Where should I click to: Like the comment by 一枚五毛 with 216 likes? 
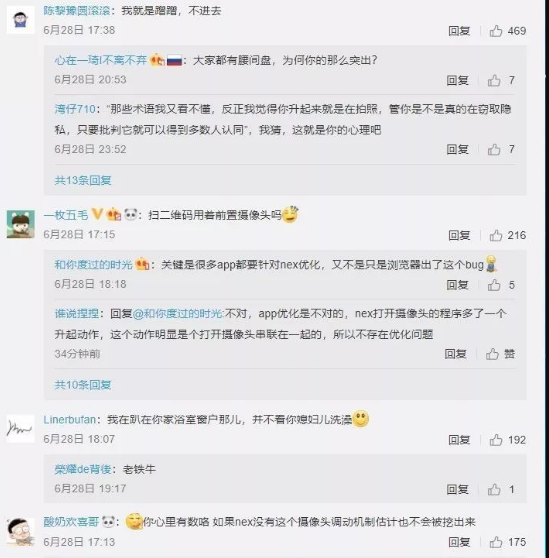496,235
